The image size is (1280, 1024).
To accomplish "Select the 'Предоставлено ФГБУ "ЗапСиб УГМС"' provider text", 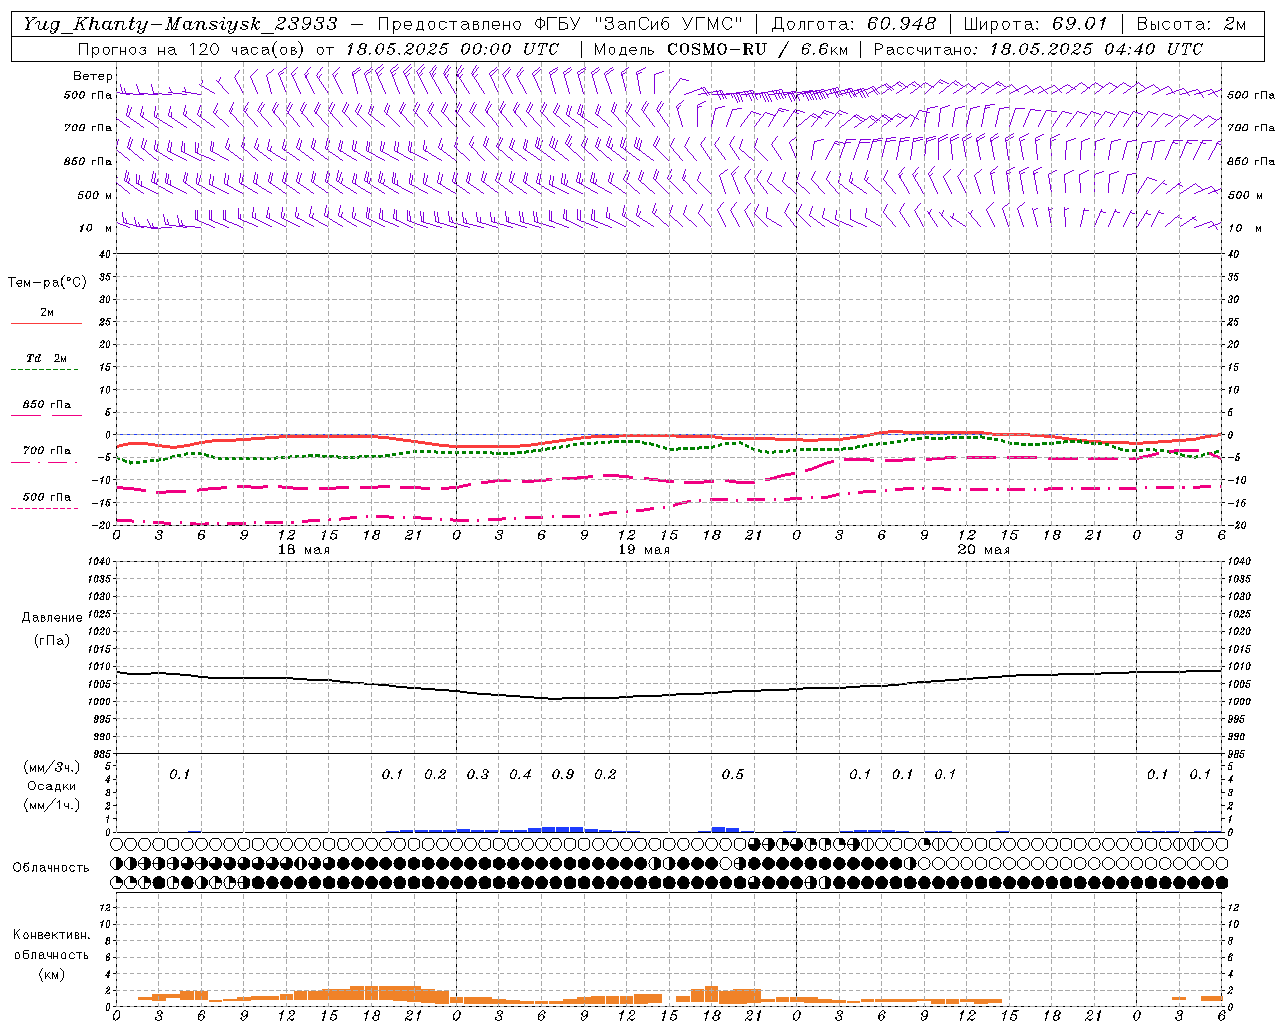I will coord(560,24).
